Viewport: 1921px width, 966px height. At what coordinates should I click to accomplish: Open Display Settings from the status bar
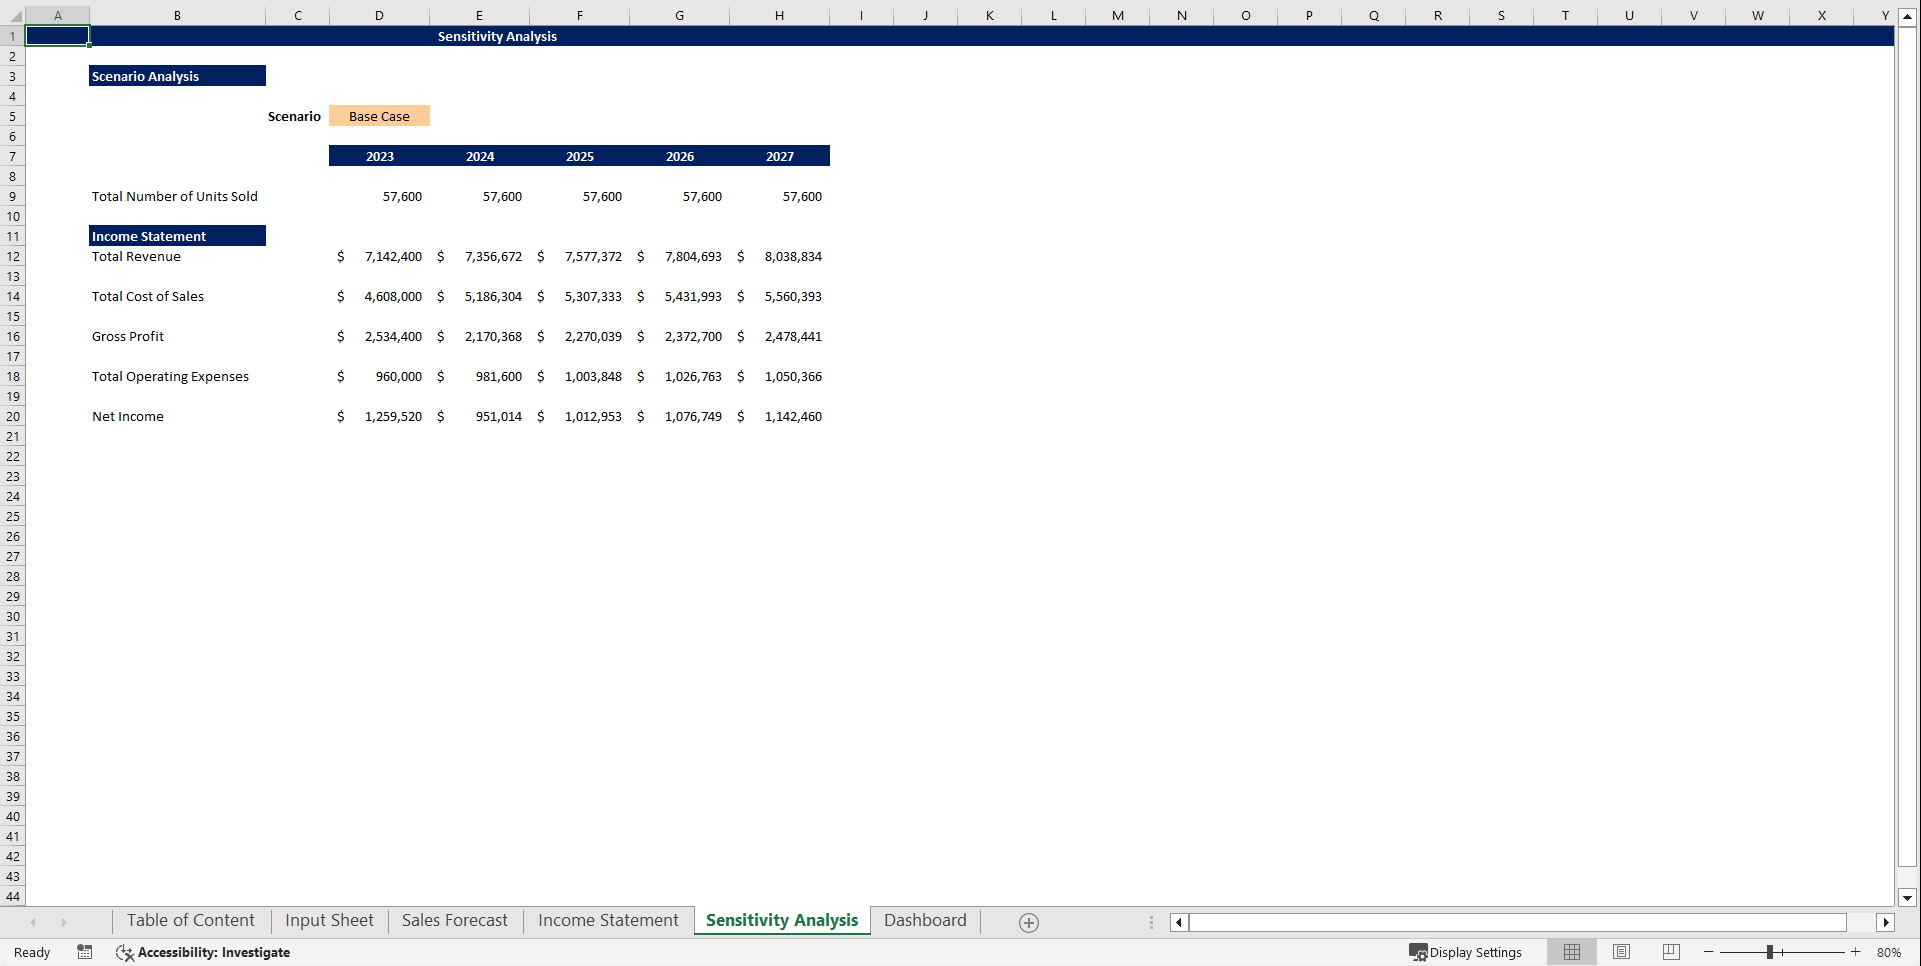[1466, 952]
